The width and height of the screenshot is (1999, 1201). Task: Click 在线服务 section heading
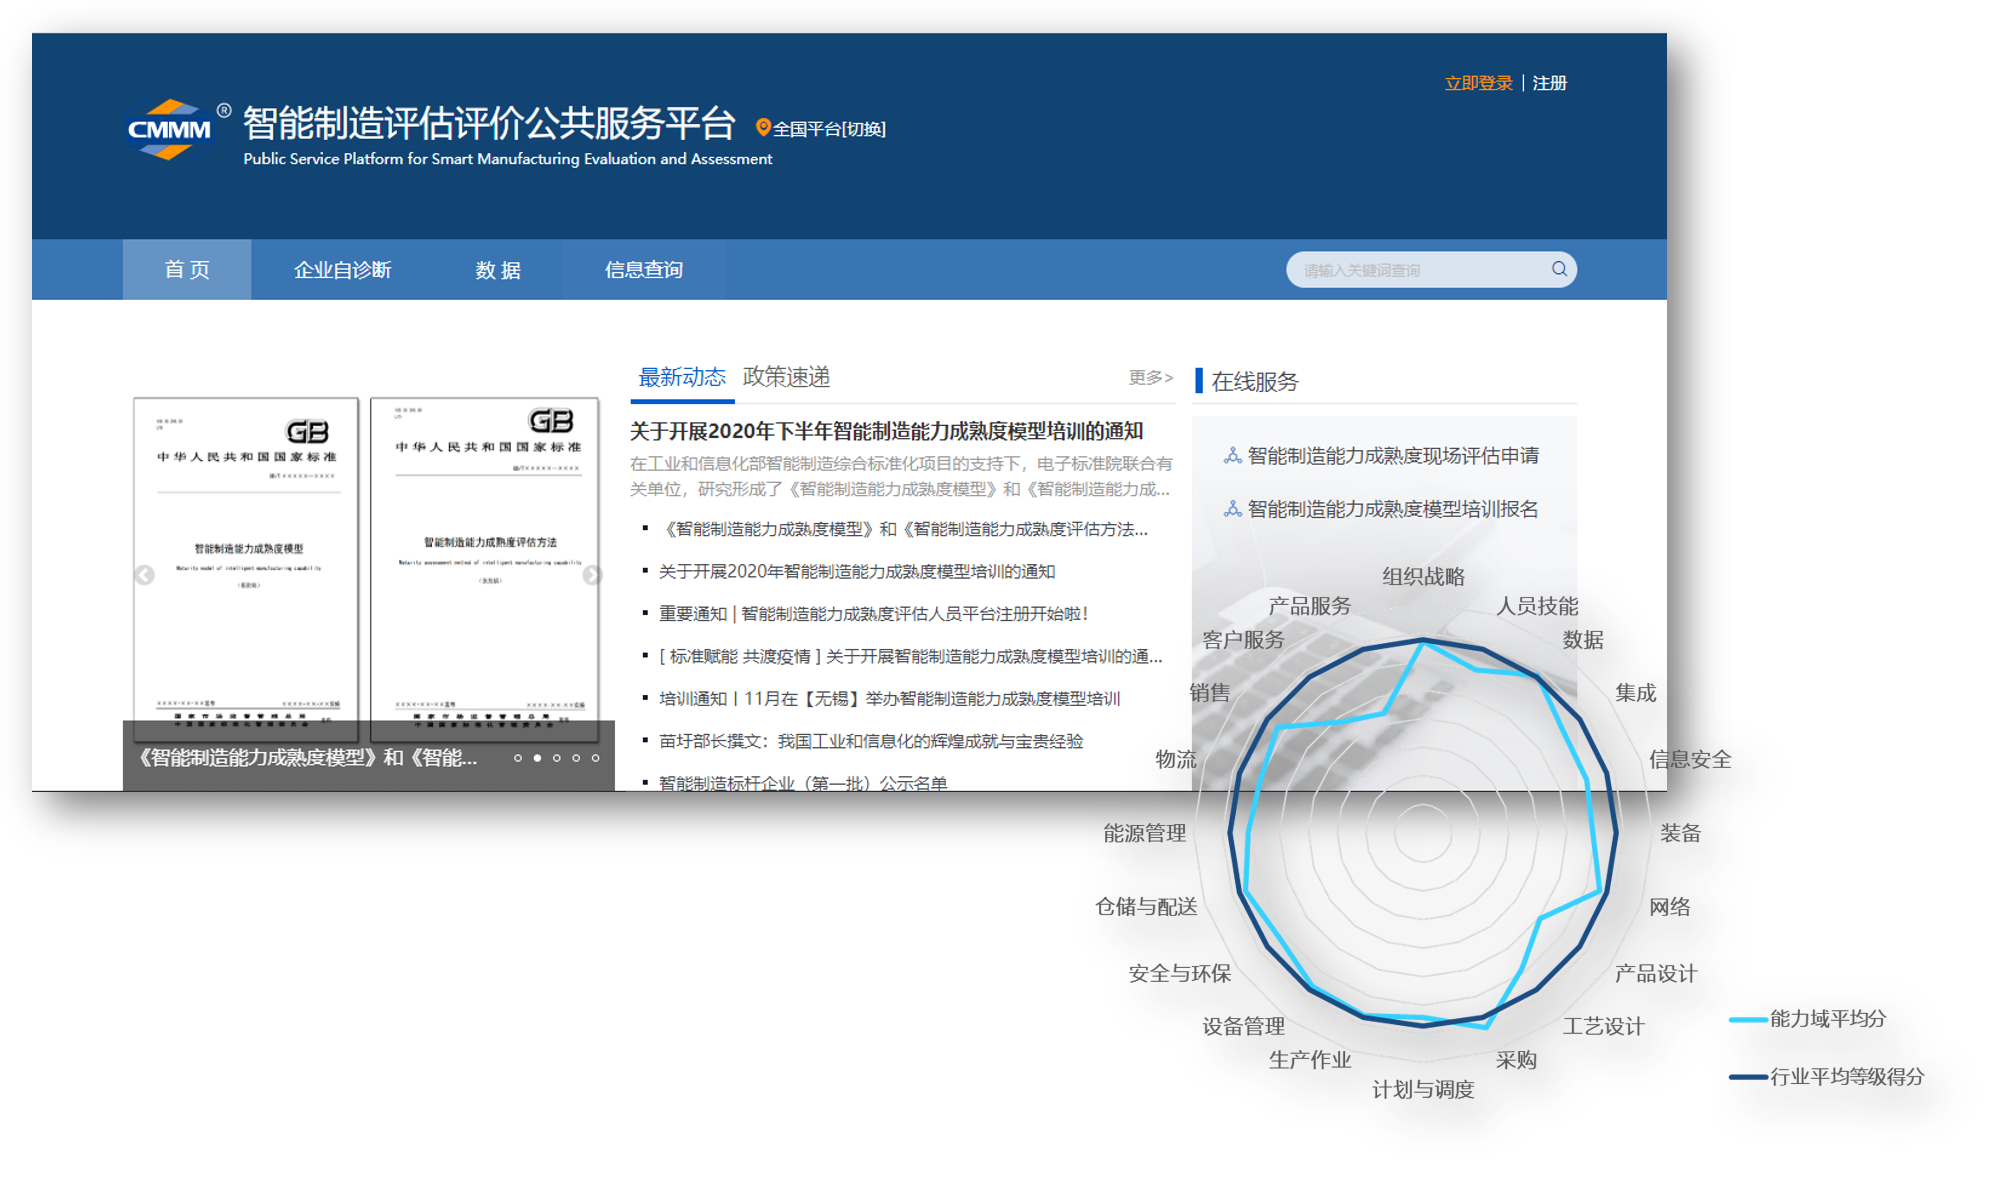1254,382
